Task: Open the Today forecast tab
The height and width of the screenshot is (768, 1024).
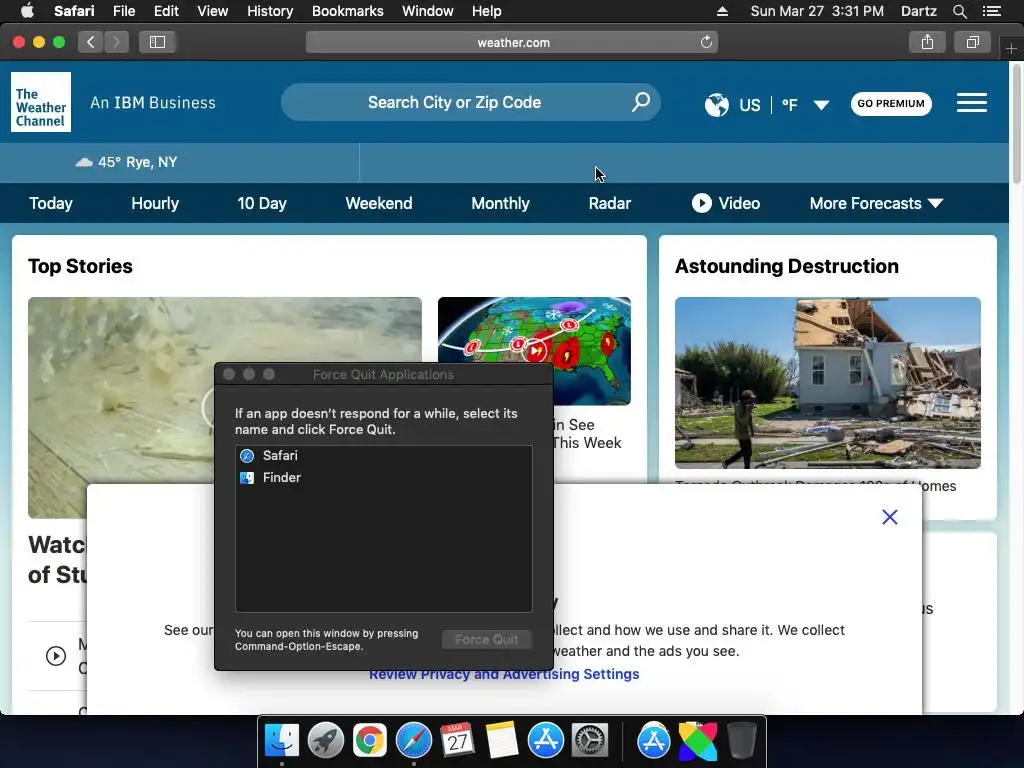Action: (x=51, y=203)
